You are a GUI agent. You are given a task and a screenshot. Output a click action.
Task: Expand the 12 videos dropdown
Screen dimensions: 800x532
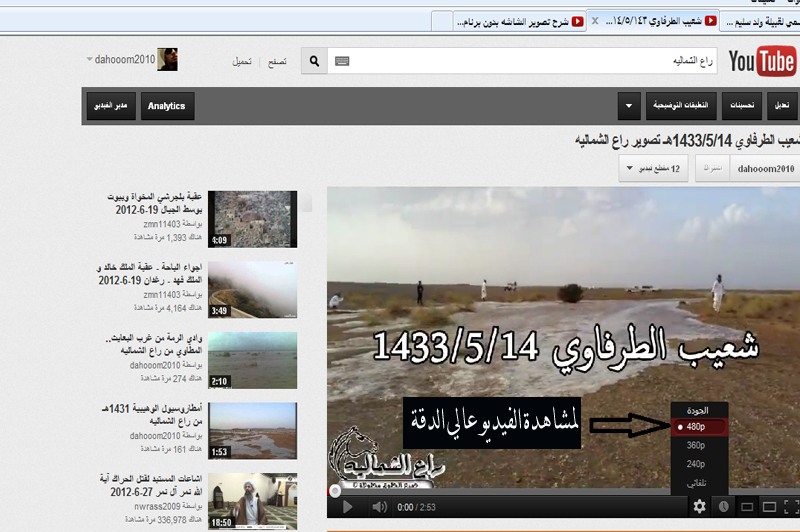(654, 168)
